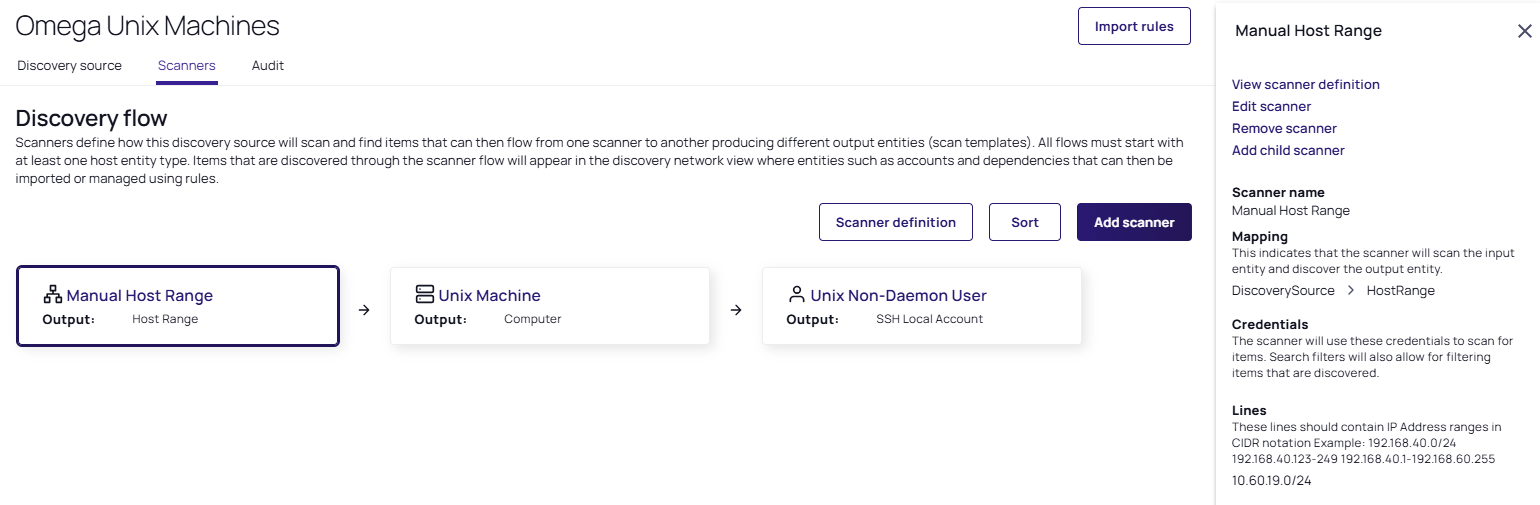Select the Unix Non-Daemon User scanner card
The width and height of the screenshot is (1540, 505).
tap(921, 306)
